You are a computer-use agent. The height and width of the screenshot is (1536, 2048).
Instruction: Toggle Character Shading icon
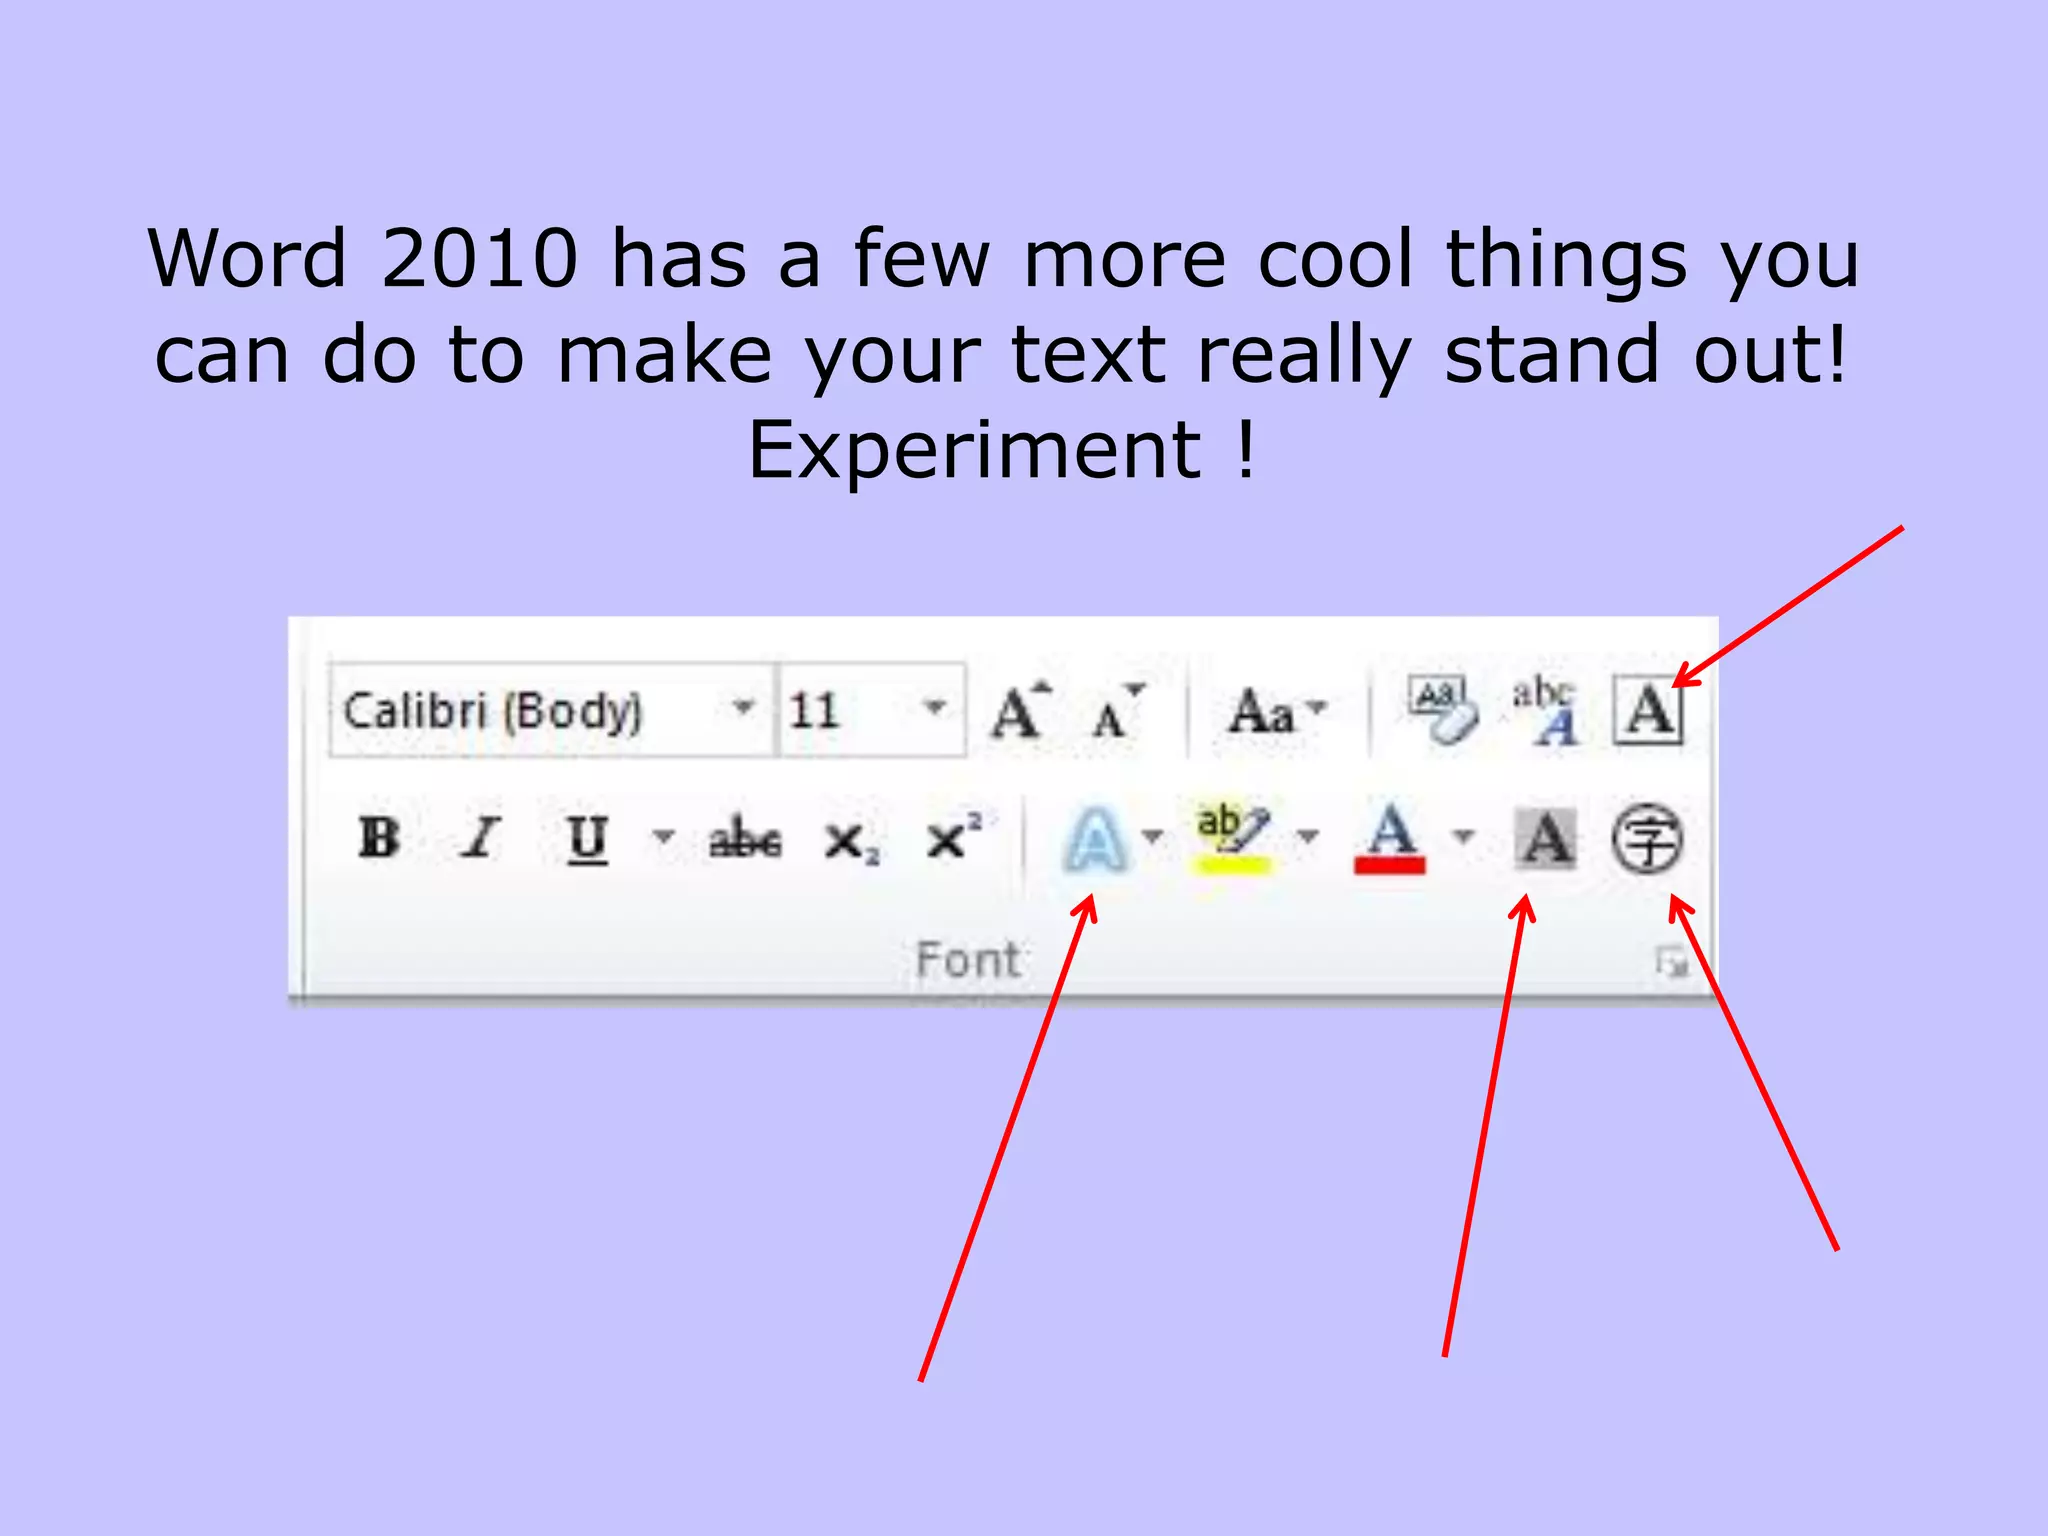click(x=1546, y=838)
